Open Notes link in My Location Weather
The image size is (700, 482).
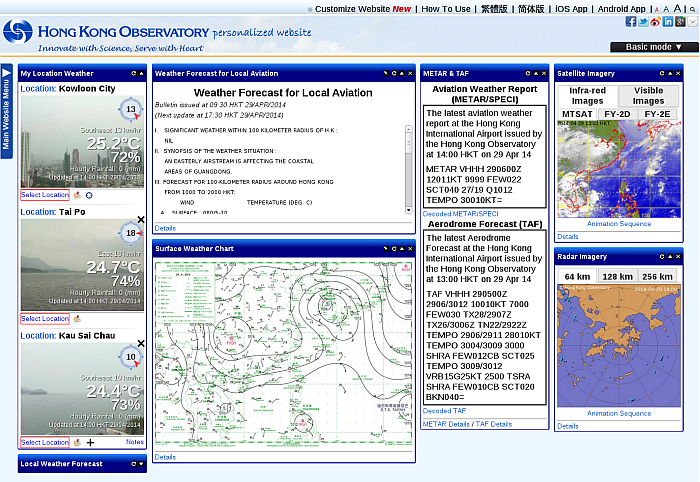click(x=135, y=442)
